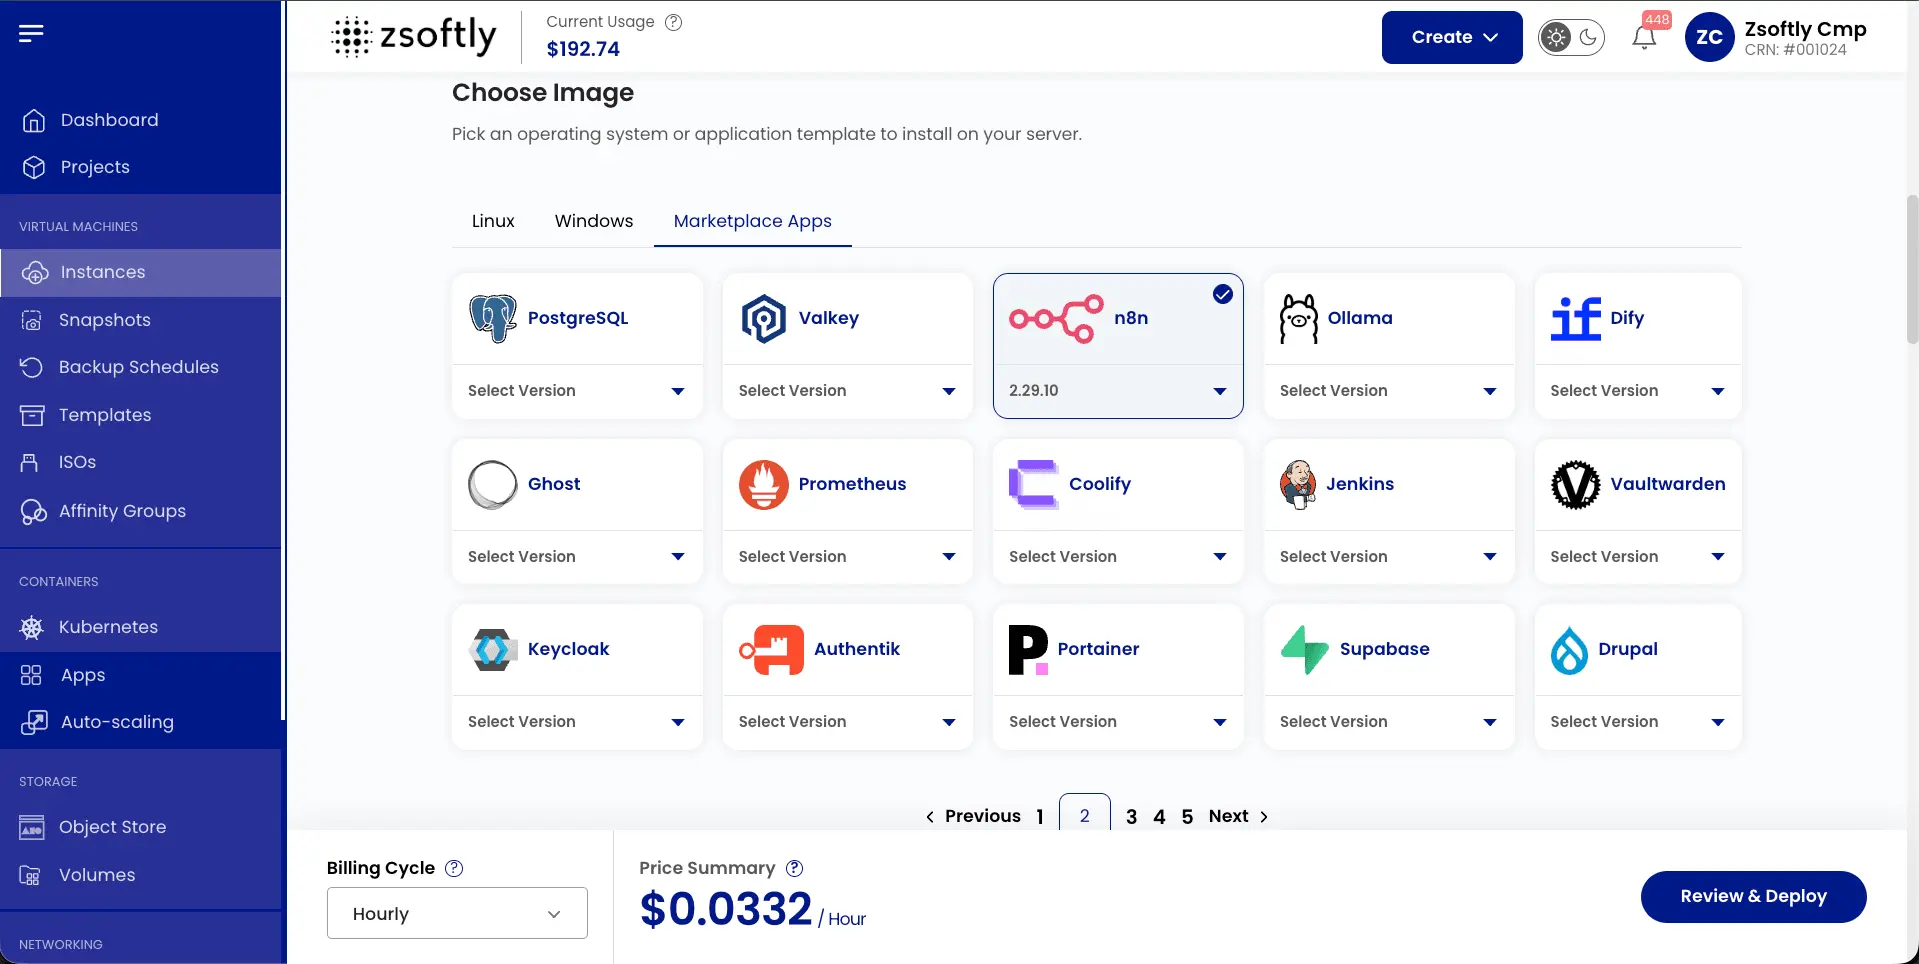Open the Snapshots sidebar label

105,320
